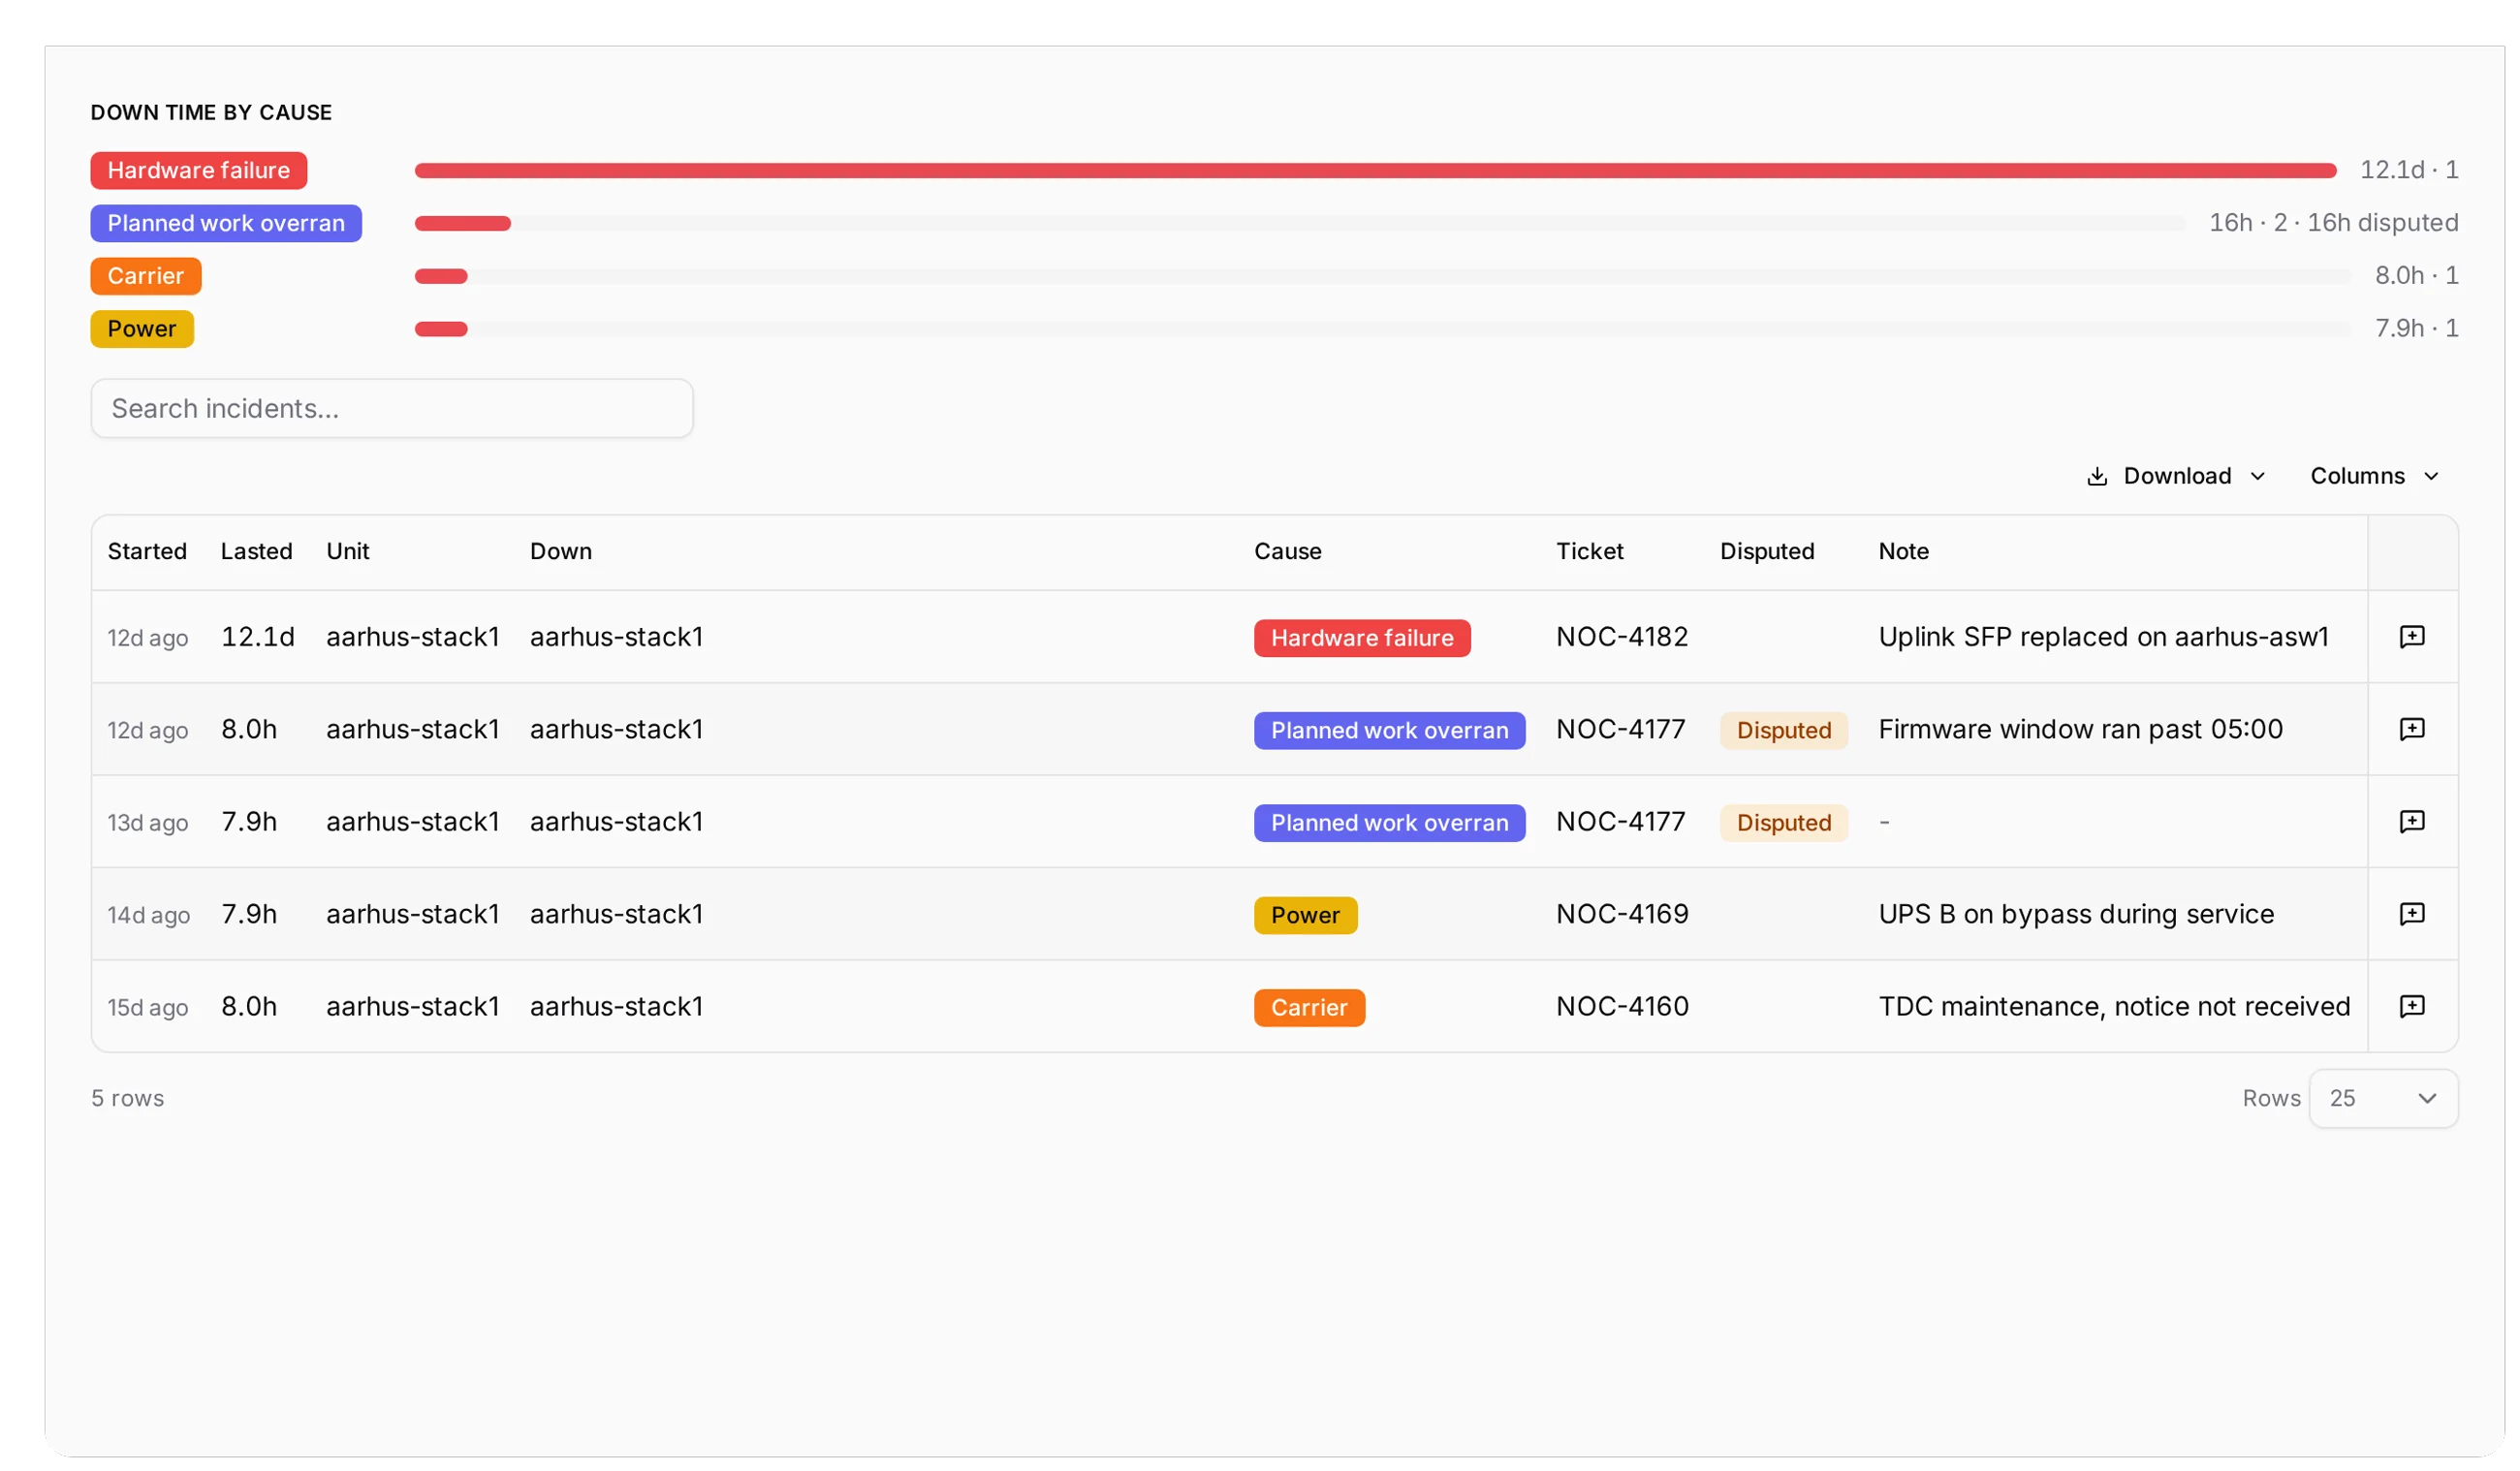Add note icon for Firmware window row
The image size is (2520, 1471).
coord(2412,729)
